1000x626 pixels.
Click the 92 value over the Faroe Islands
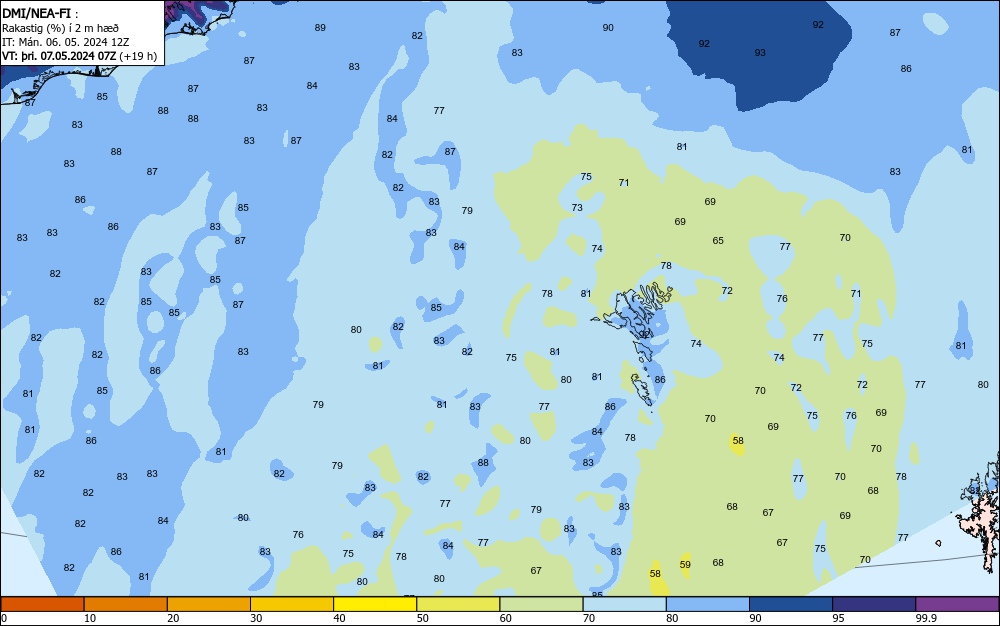coord(645,334)
